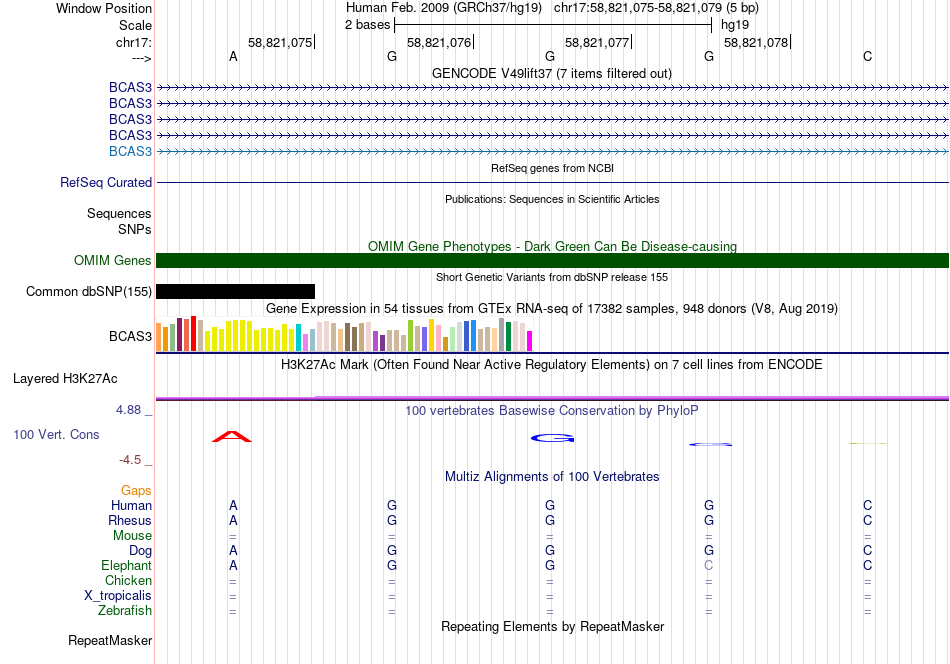Open RefSeq Curated track label

pos(106,182)
